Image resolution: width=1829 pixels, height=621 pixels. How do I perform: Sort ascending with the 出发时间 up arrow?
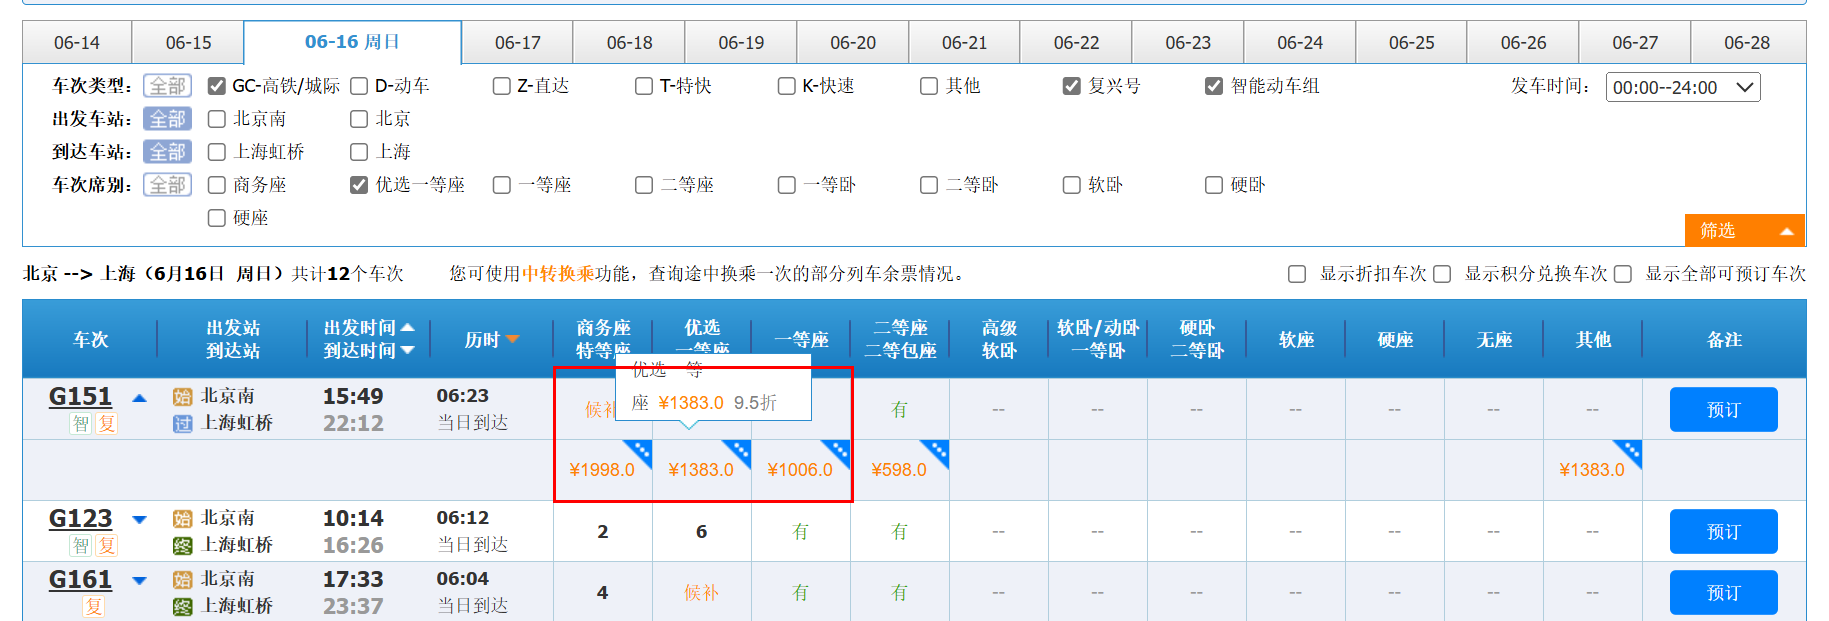(x=408, y=328)
